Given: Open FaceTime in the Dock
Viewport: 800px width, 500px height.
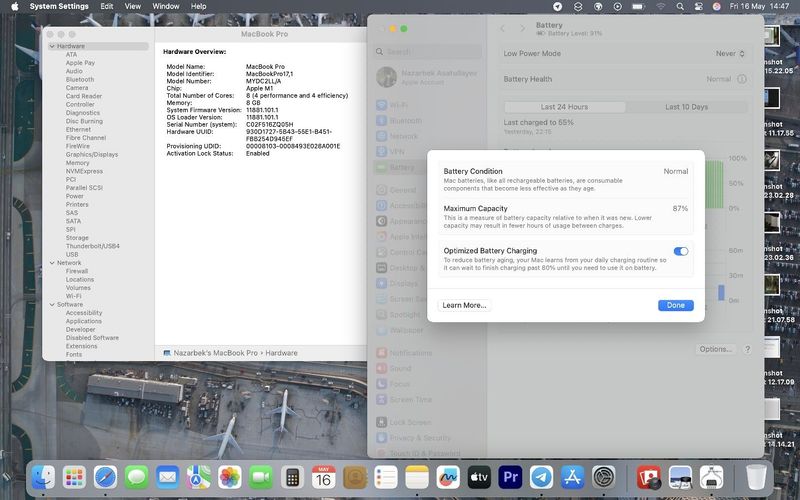Looking at the screenshot, I should pos(261,478).
